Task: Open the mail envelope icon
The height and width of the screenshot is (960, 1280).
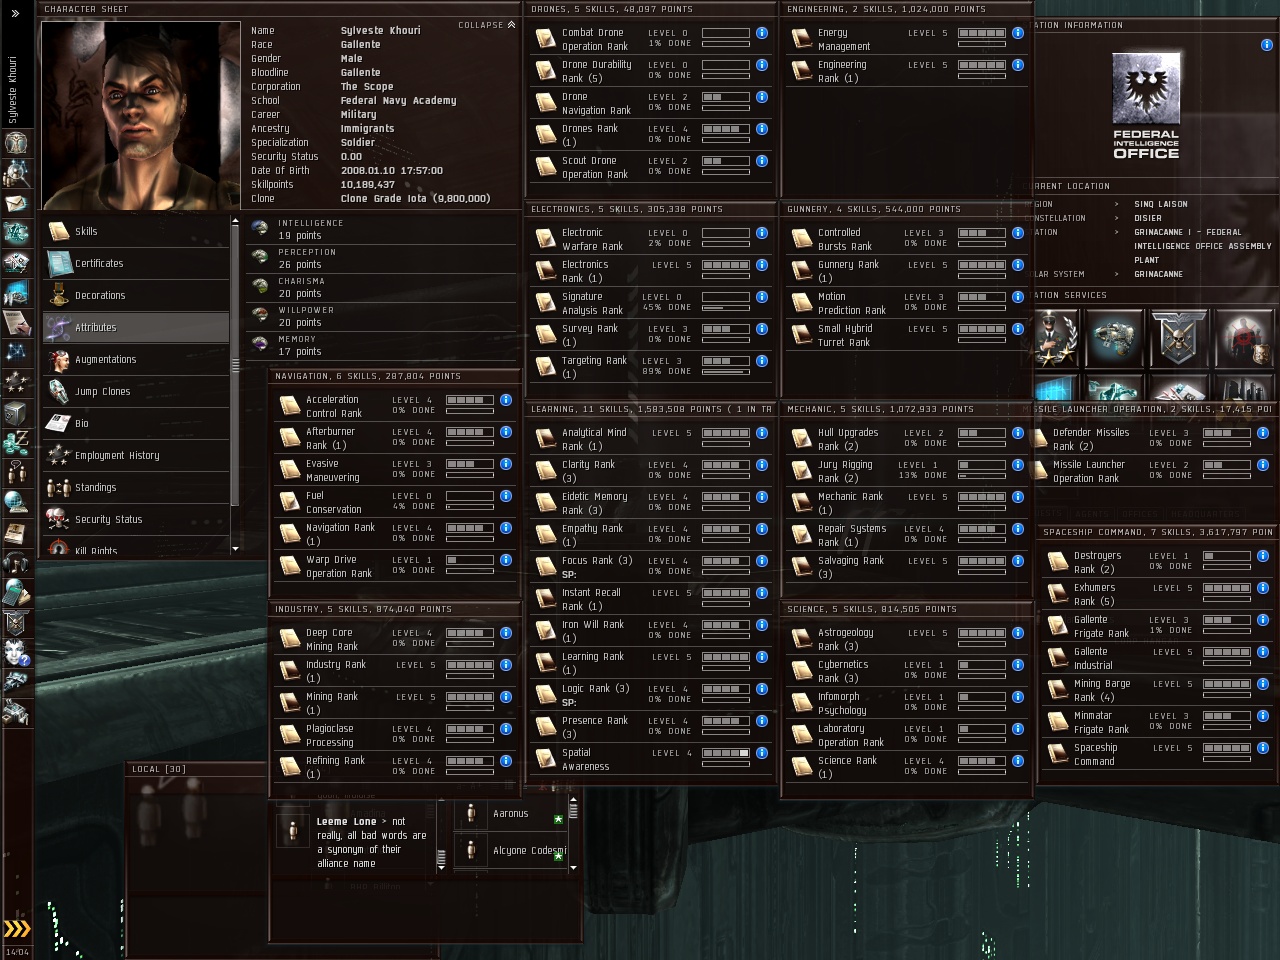Action: 16,204
